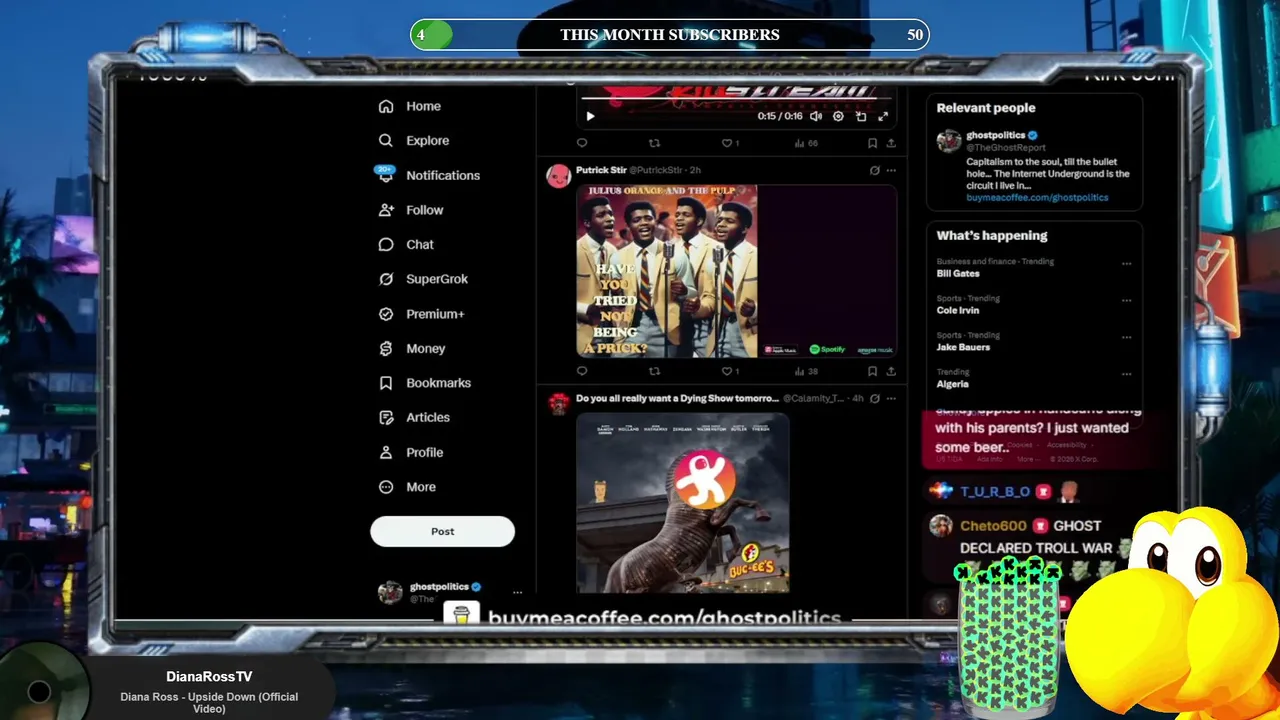Open the Grok icon on the Dying Show post
This screenshot has height=720, width=1280.
pyautogui.click(x=875, y=398)
